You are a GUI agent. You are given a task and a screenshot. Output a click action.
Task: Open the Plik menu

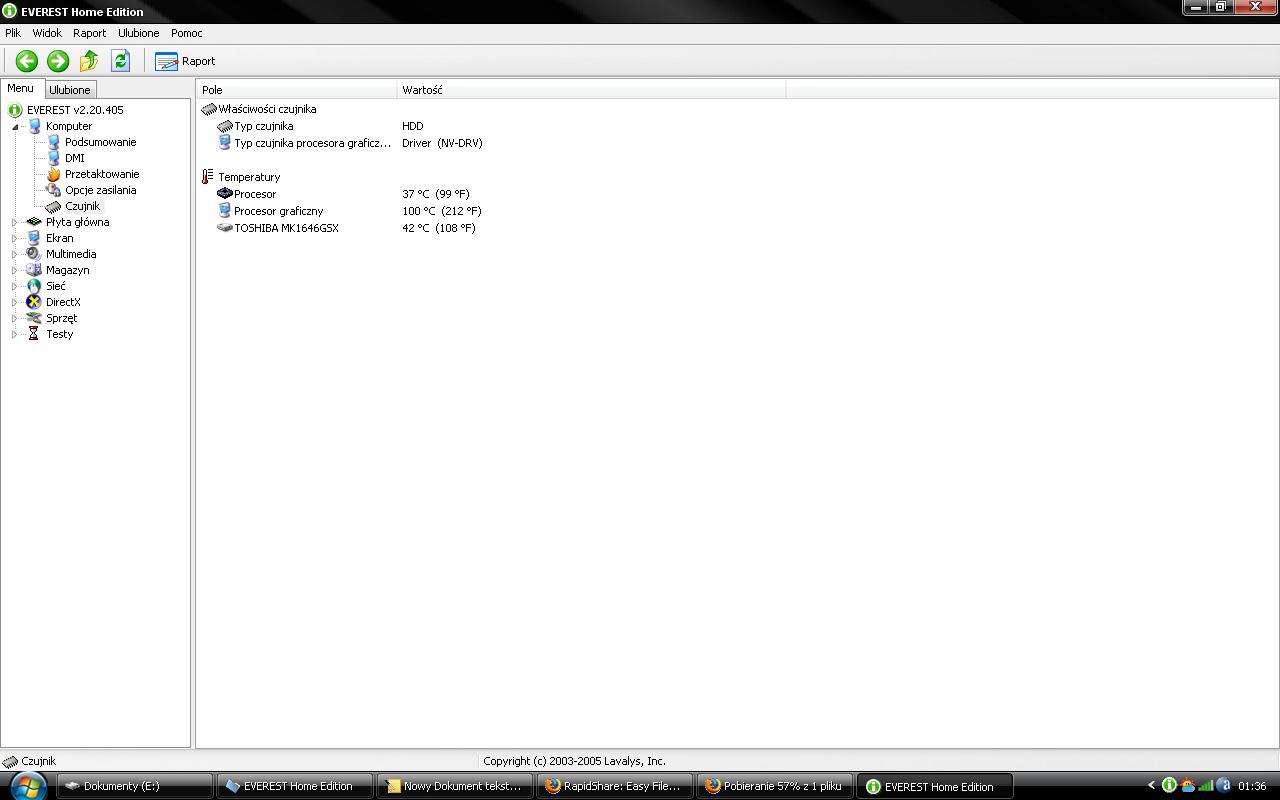tap(13, 33)
